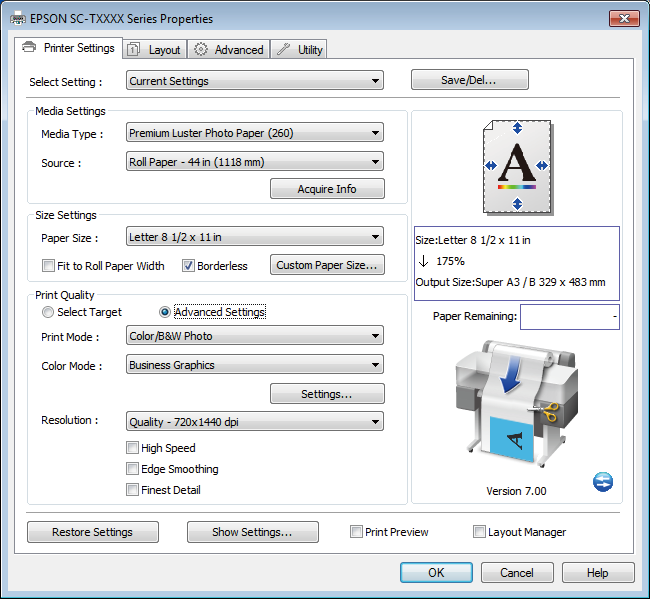Click the Acquire Info button

click(327, 189)
